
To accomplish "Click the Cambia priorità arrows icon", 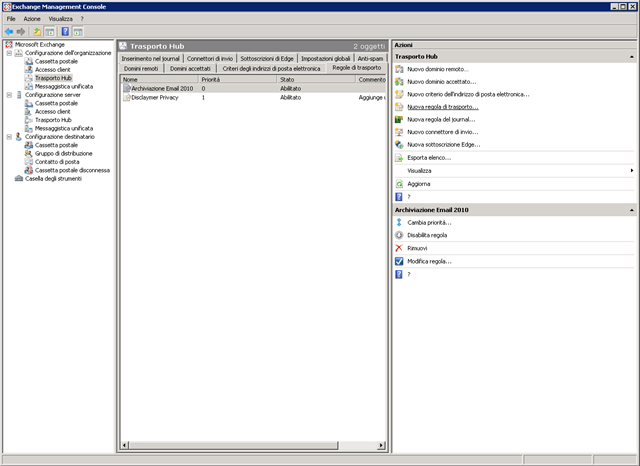I will (x=399, y=222).
